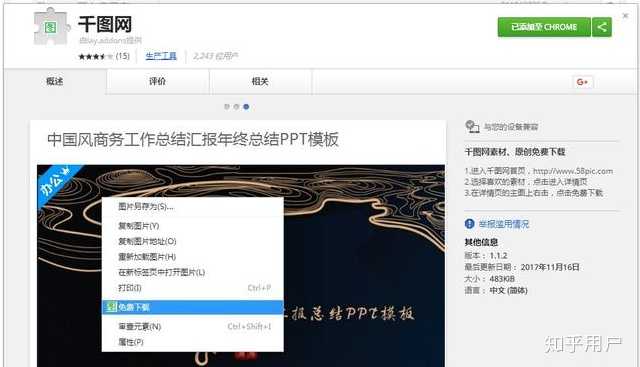Select the second screenshot carousel dot
Image resolution: width=640 pixels, height=367 pixels.
236,107
